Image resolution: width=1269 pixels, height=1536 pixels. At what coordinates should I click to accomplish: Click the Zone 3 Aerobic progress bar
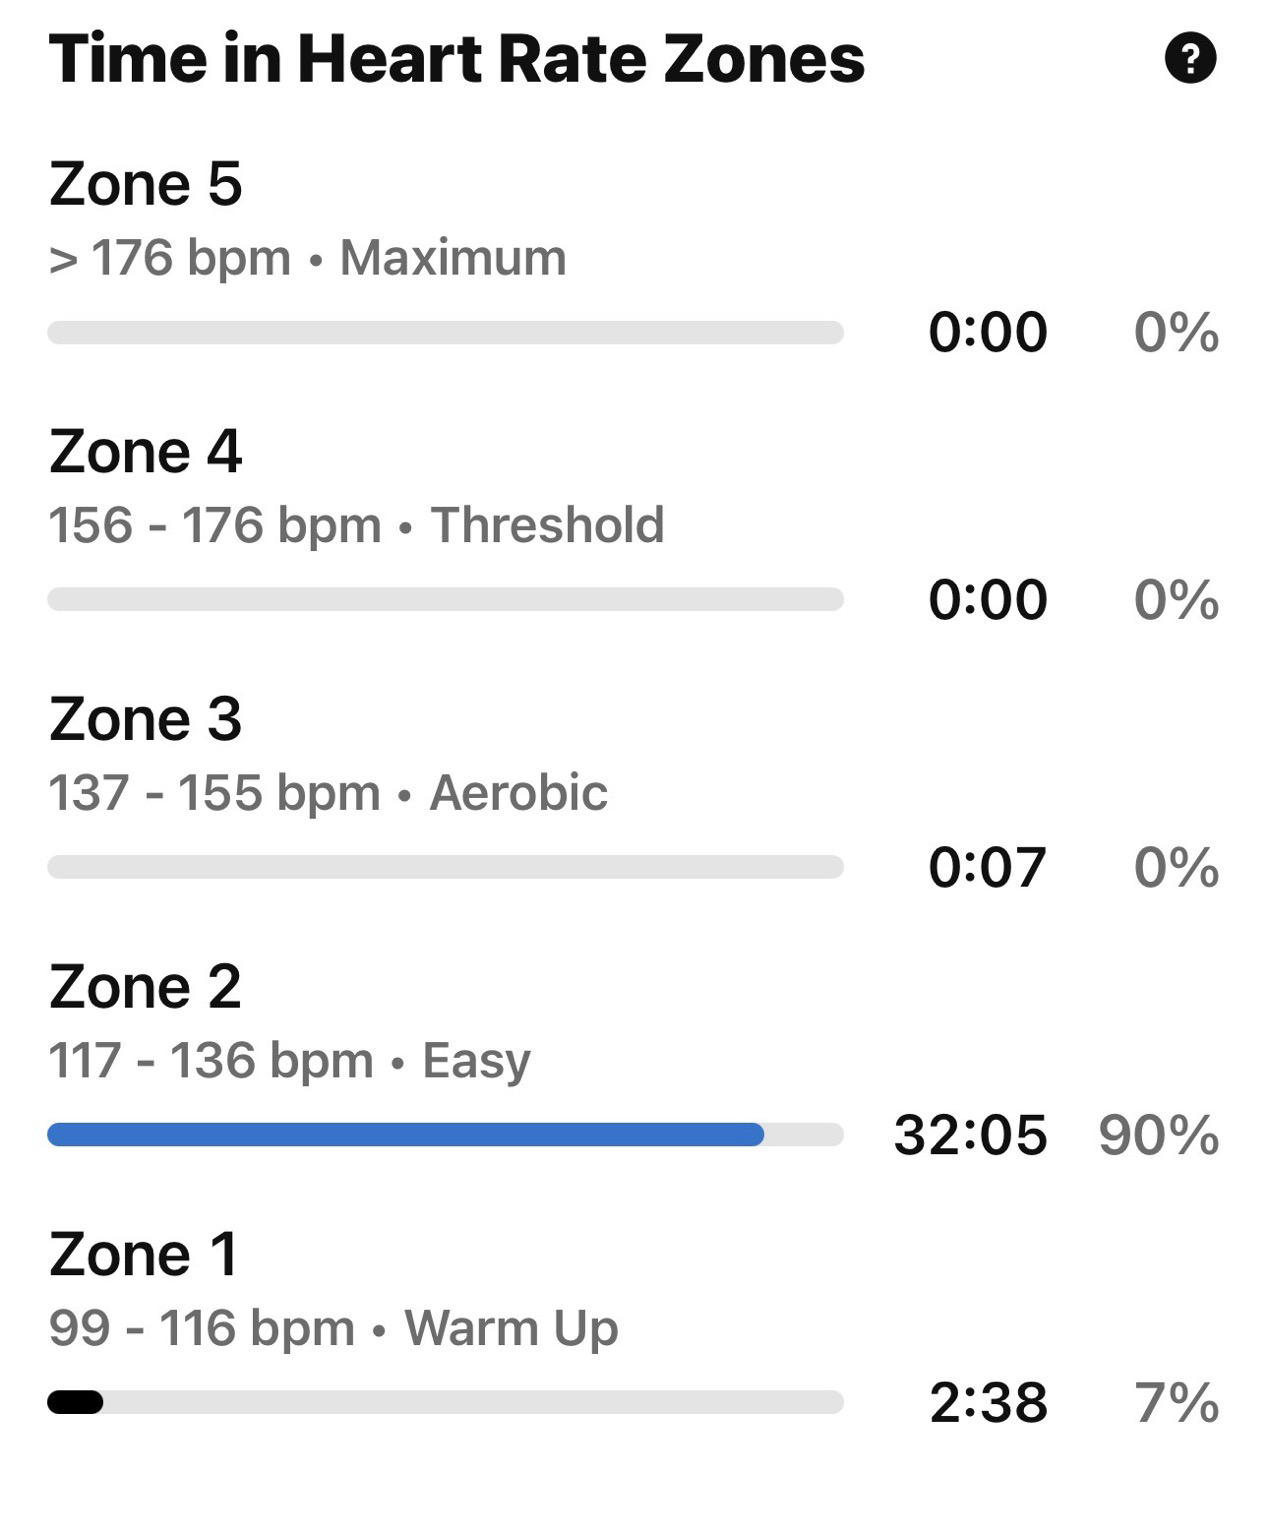point(445,866)
